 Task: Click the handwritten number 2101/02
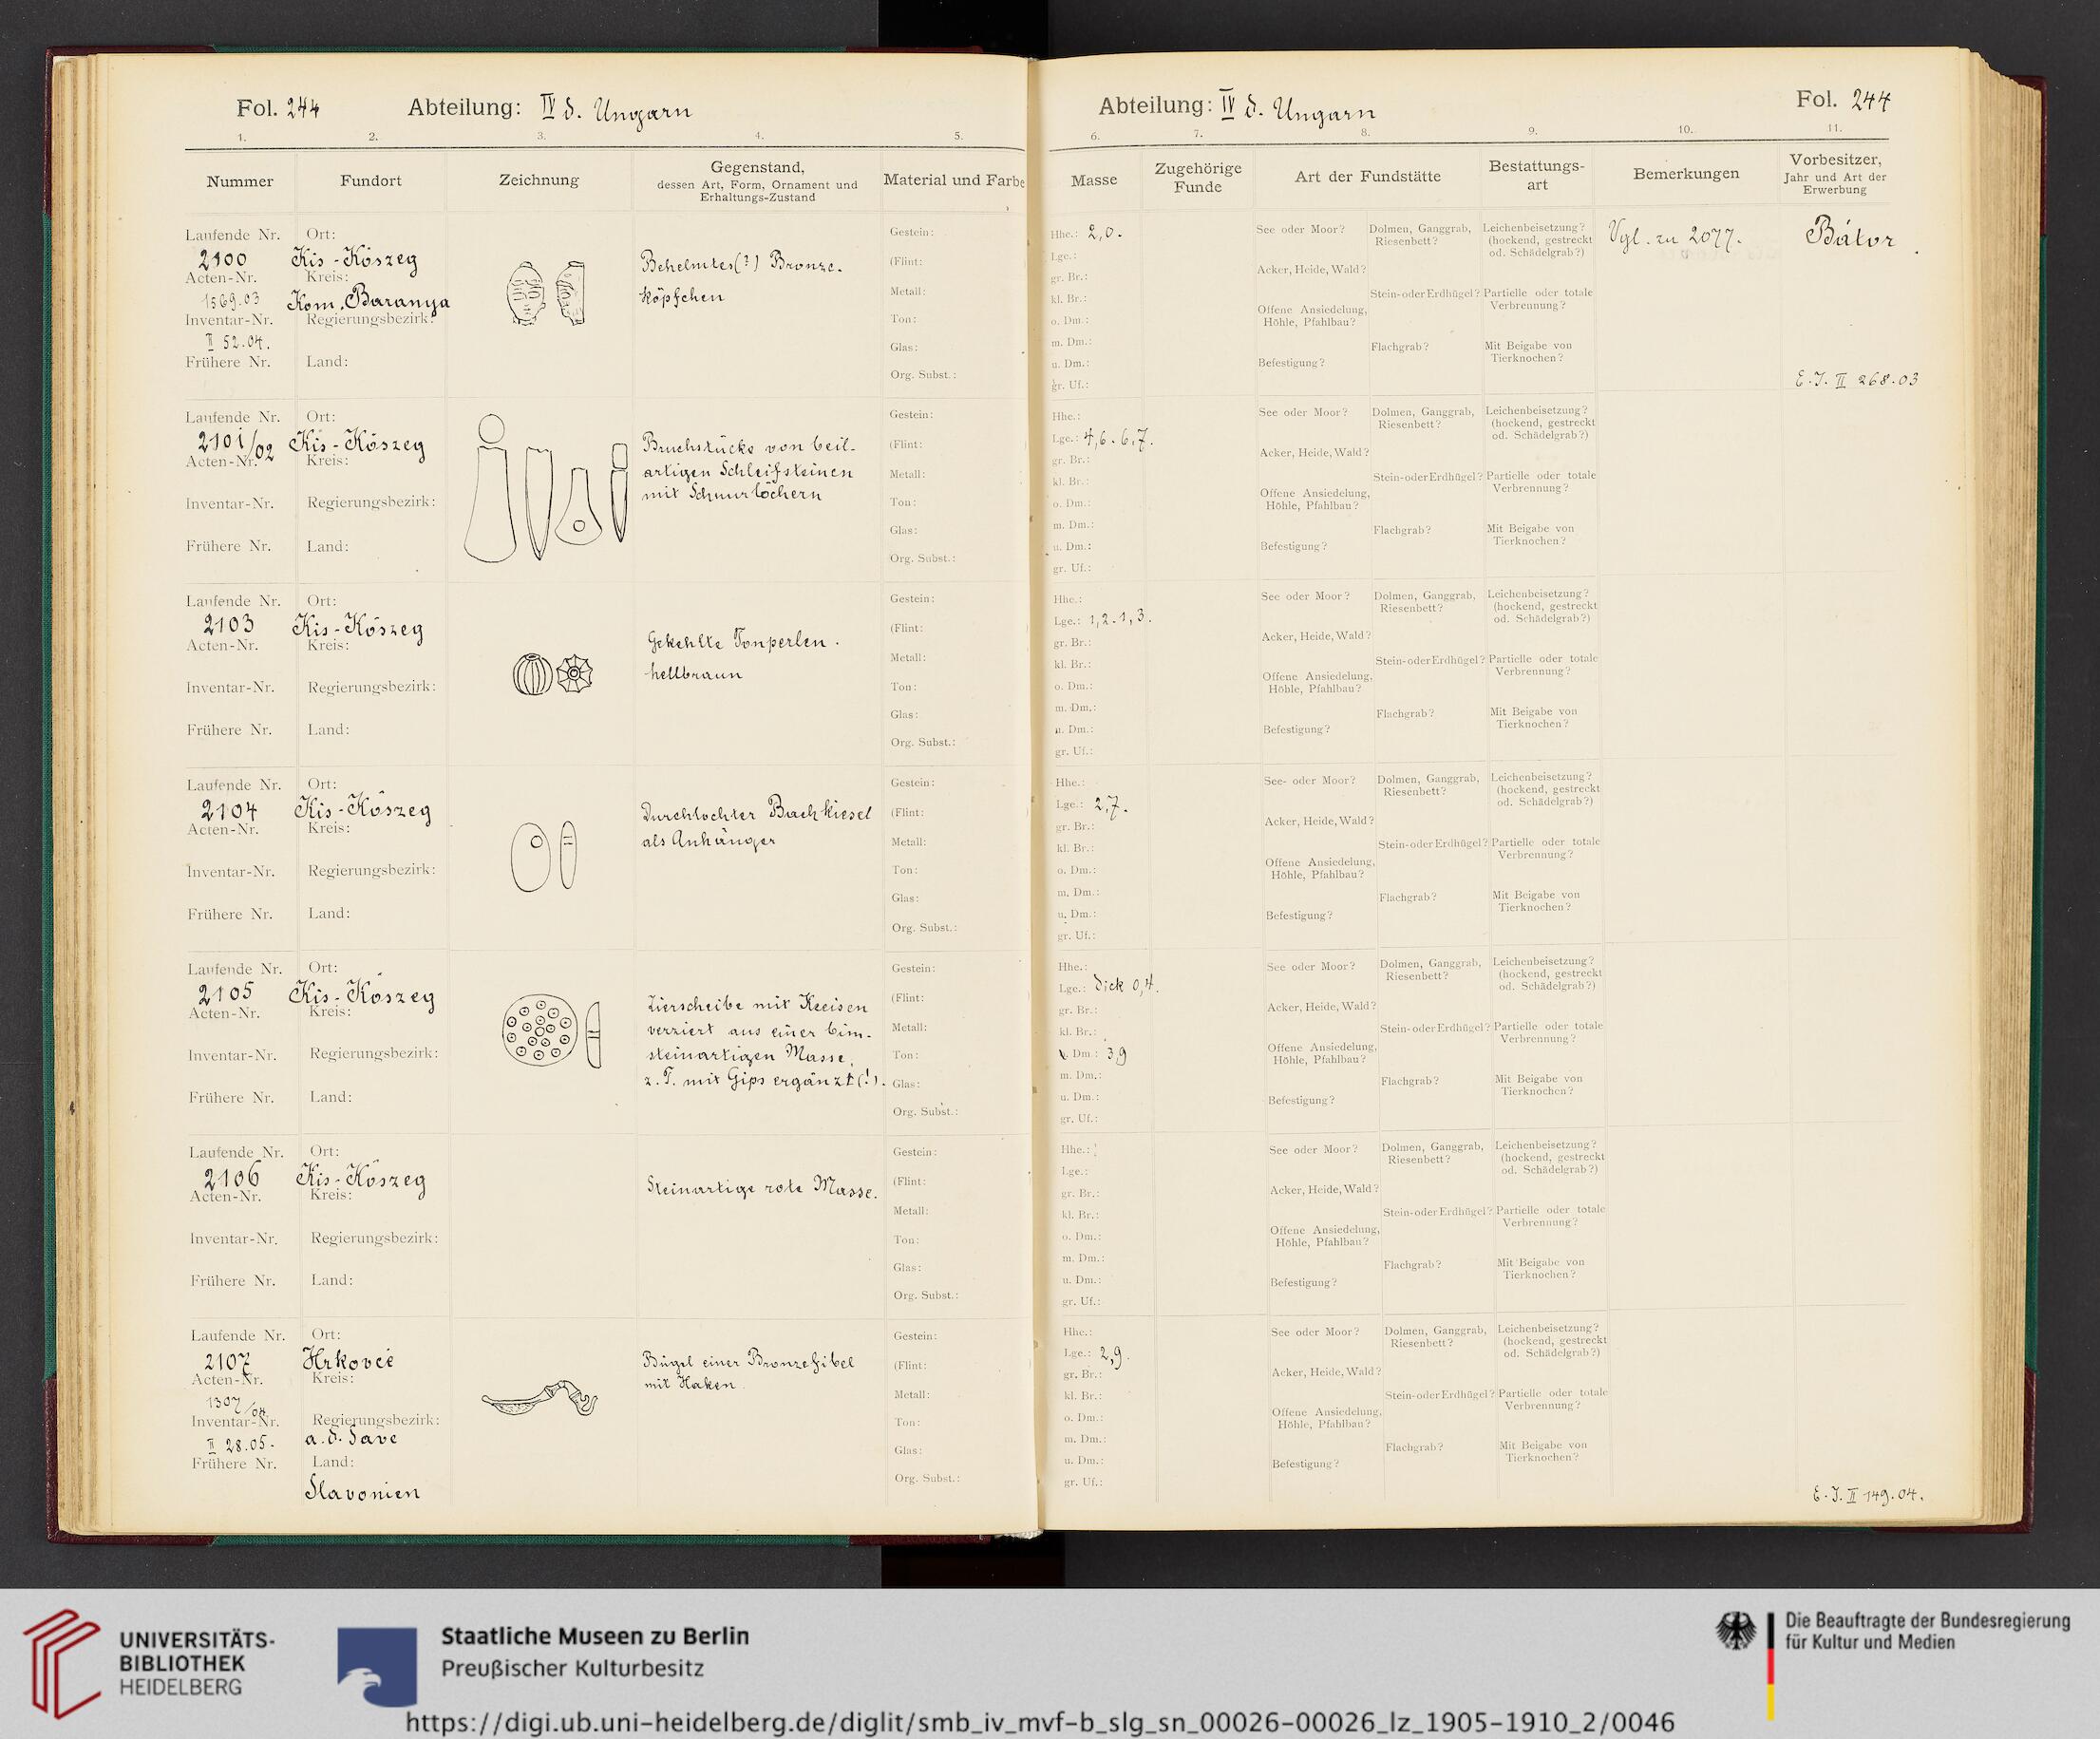coord(236,444)
